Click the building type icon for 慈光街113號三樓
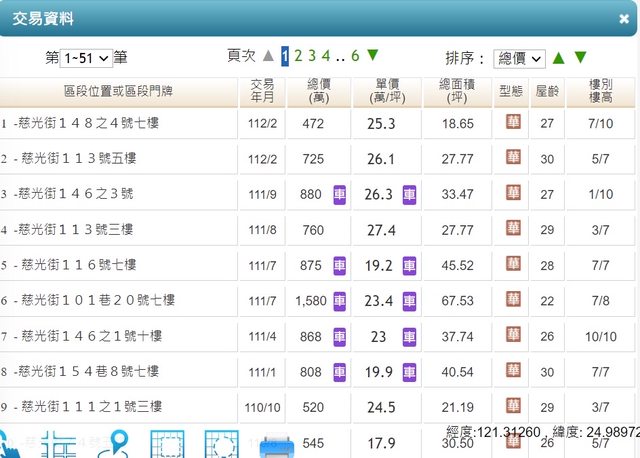 coord(512,230)
